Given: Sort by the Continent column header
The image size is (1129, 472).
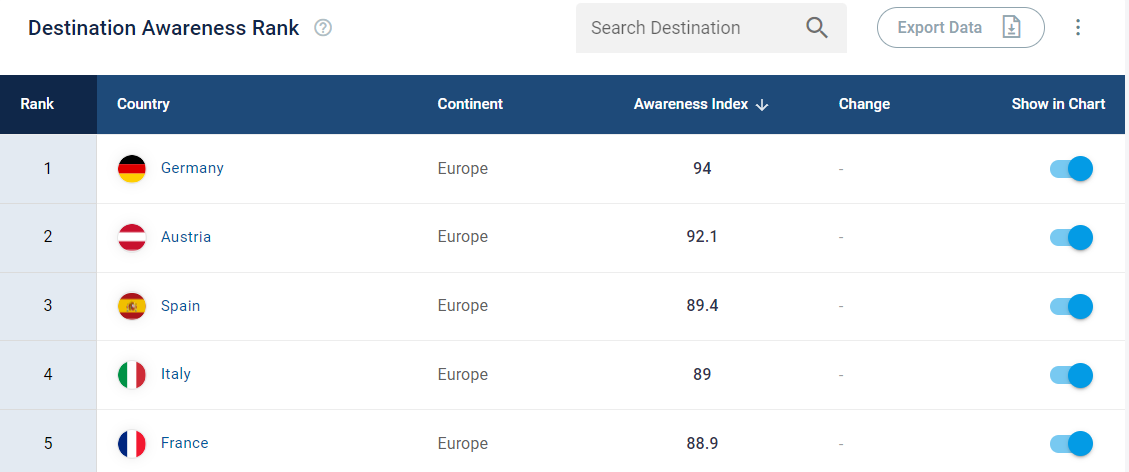Looking at the screenshot, I should [x=470, y=104].
